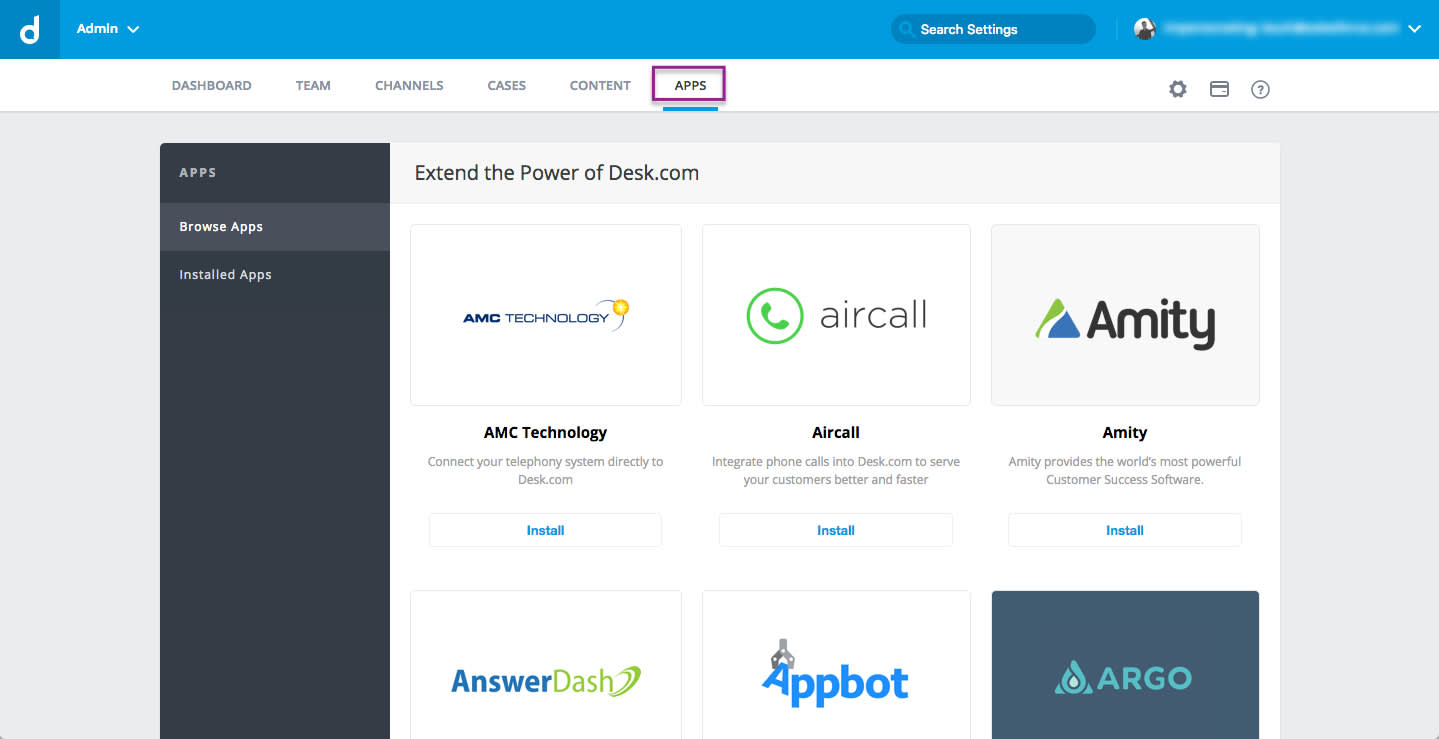Viewport: 1439px width, 739px height.
Task: Click the Amity app title
Action: click(1125, 433)
